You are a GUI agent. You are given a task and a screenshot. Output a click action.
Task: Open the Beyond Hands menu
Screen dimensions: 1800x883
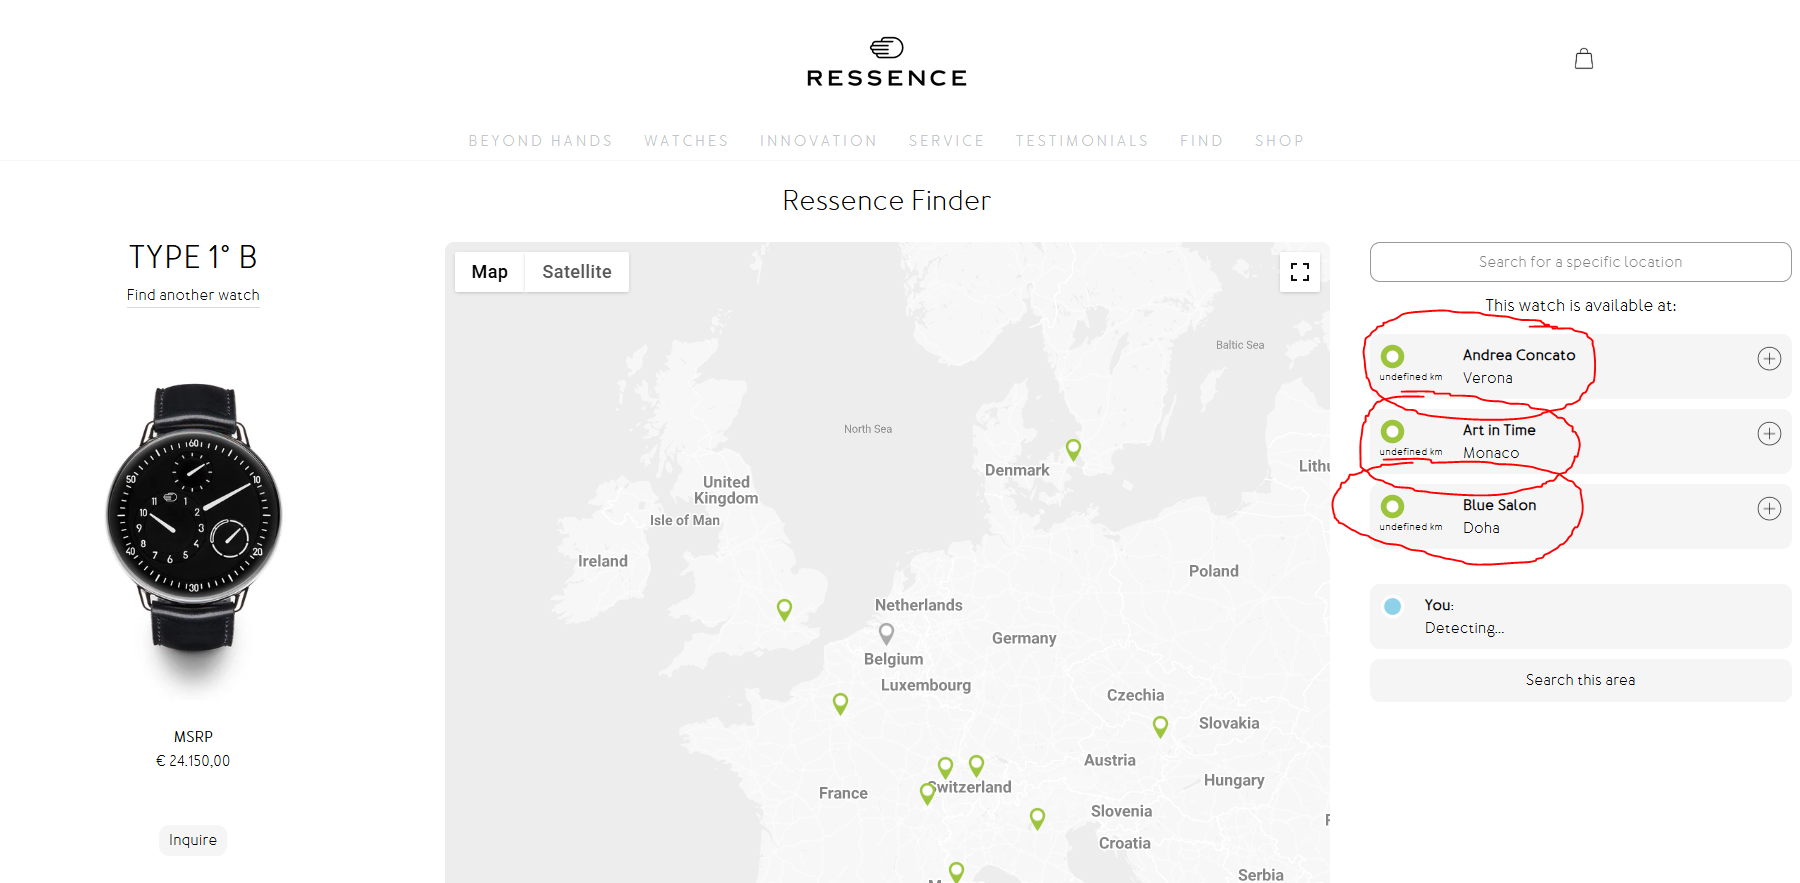pos(541,141)
